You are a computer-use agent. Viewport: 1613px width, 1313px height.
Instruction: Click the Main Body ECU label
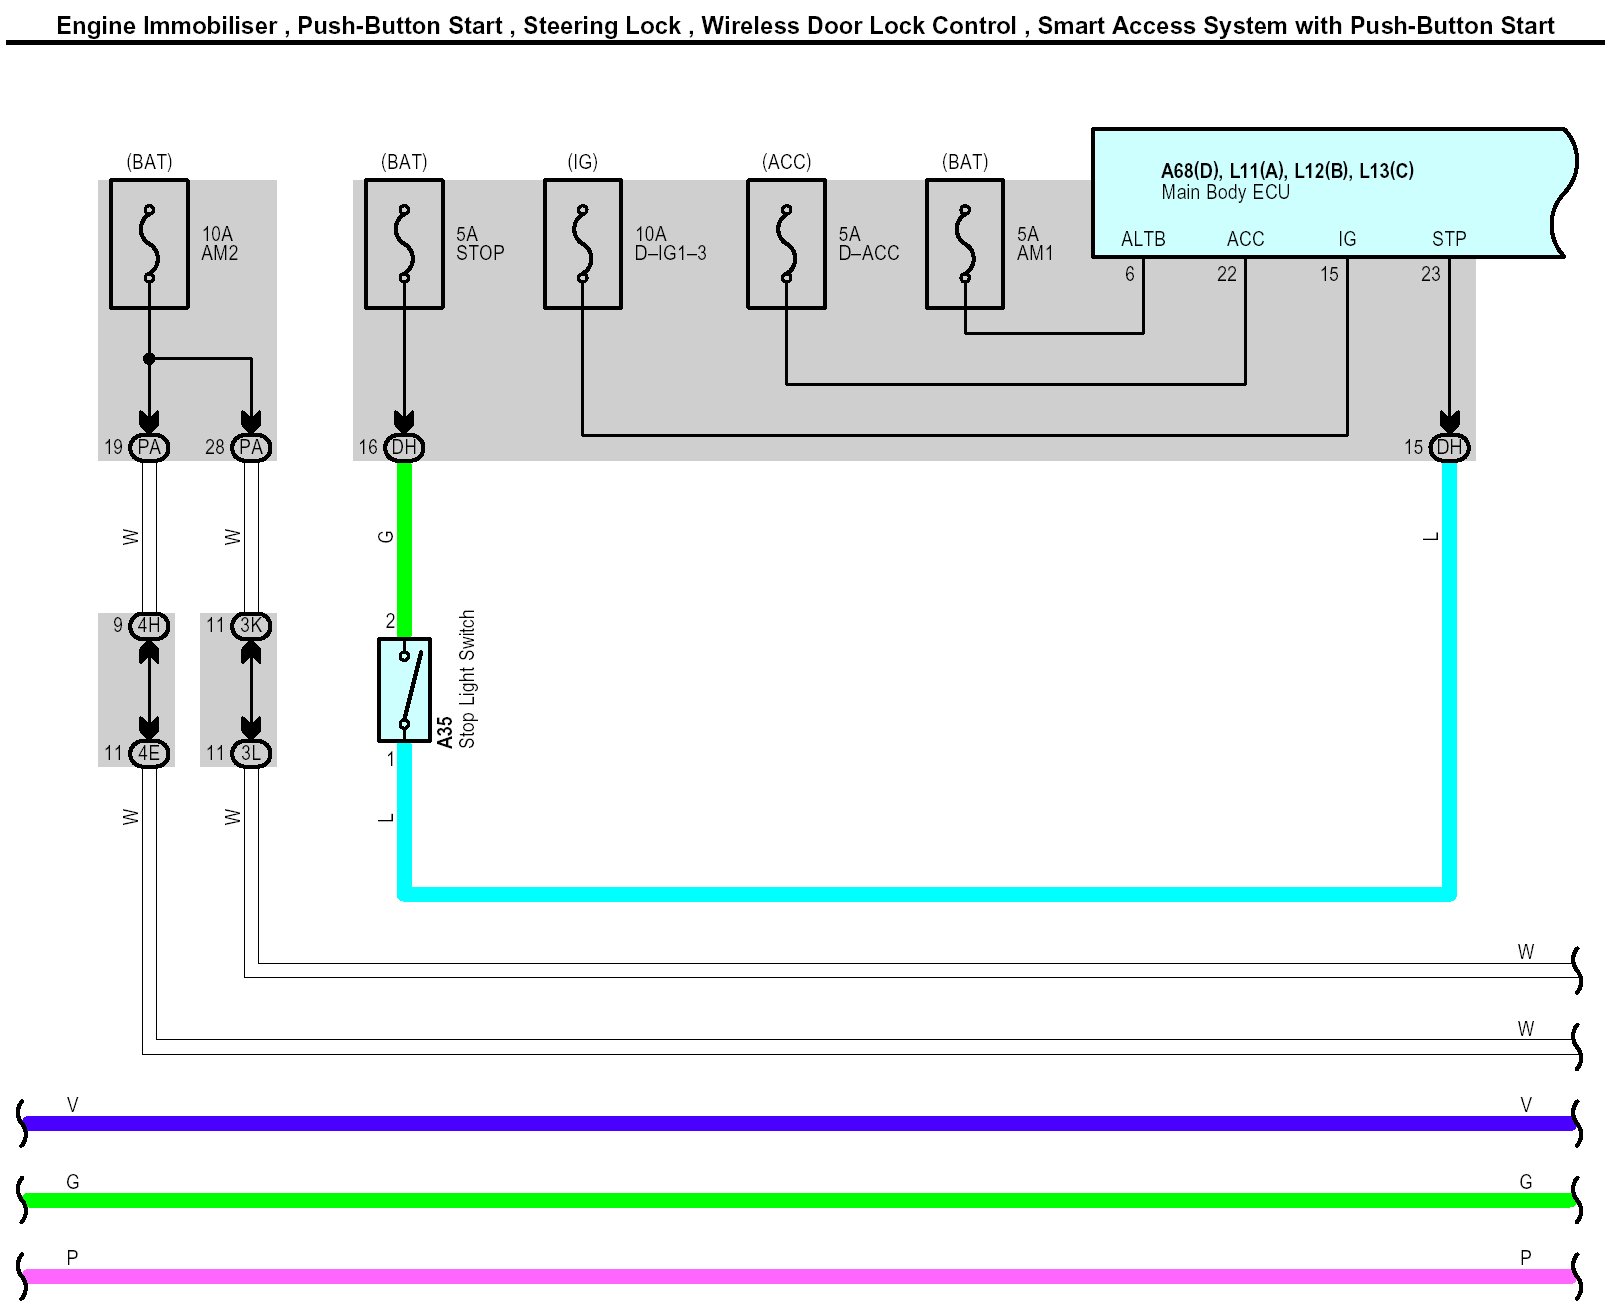[x=1225, y=193]
